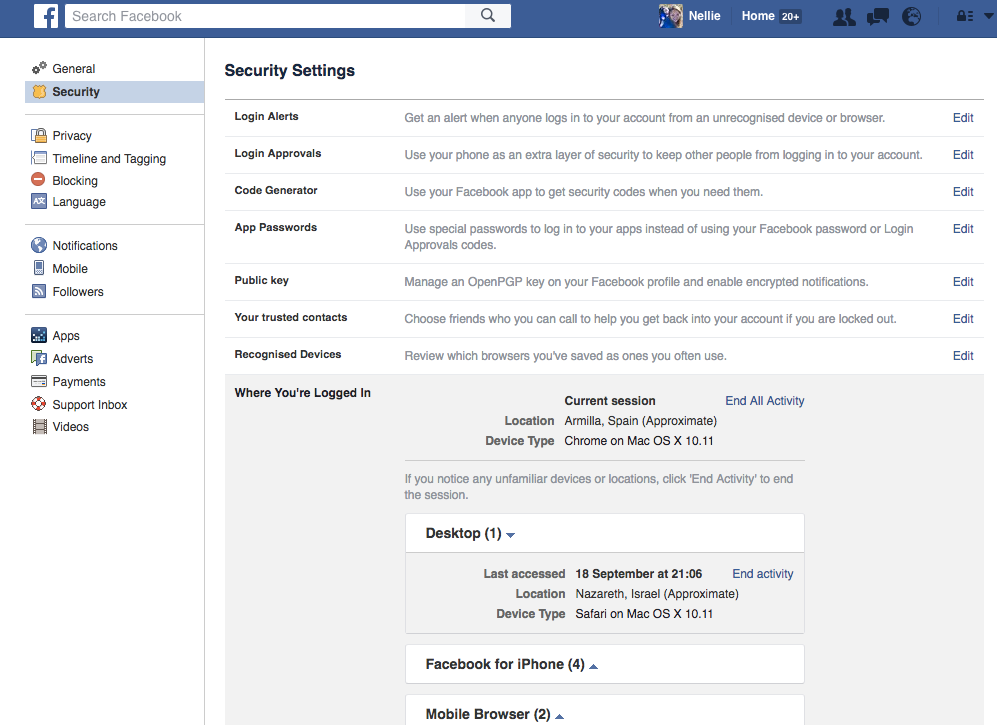This screenshot has width=997, height=725.
Task: Go to Home in top bar
Action: coord(758,16)
